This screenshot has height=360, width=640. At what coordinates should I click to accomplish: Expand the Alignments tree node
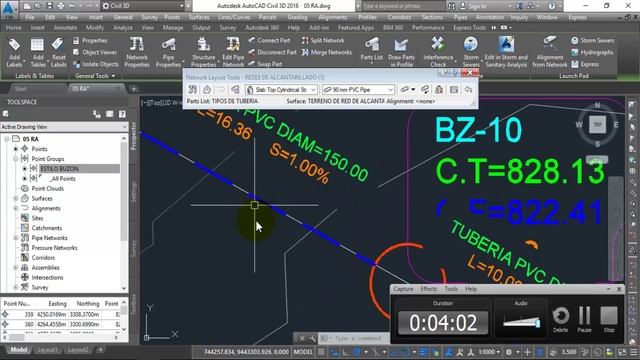pyautogui.click(x=16, y=208)
